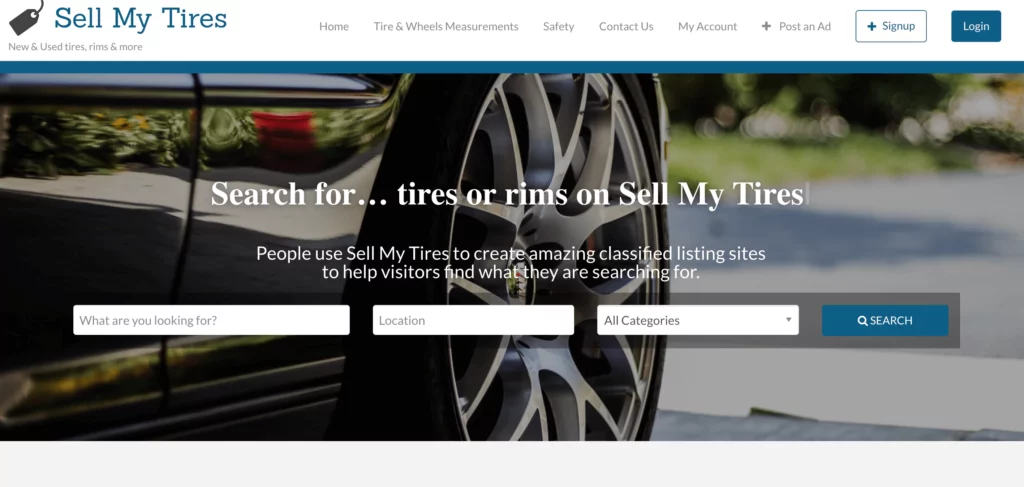Click the Login button

(976, 26)
